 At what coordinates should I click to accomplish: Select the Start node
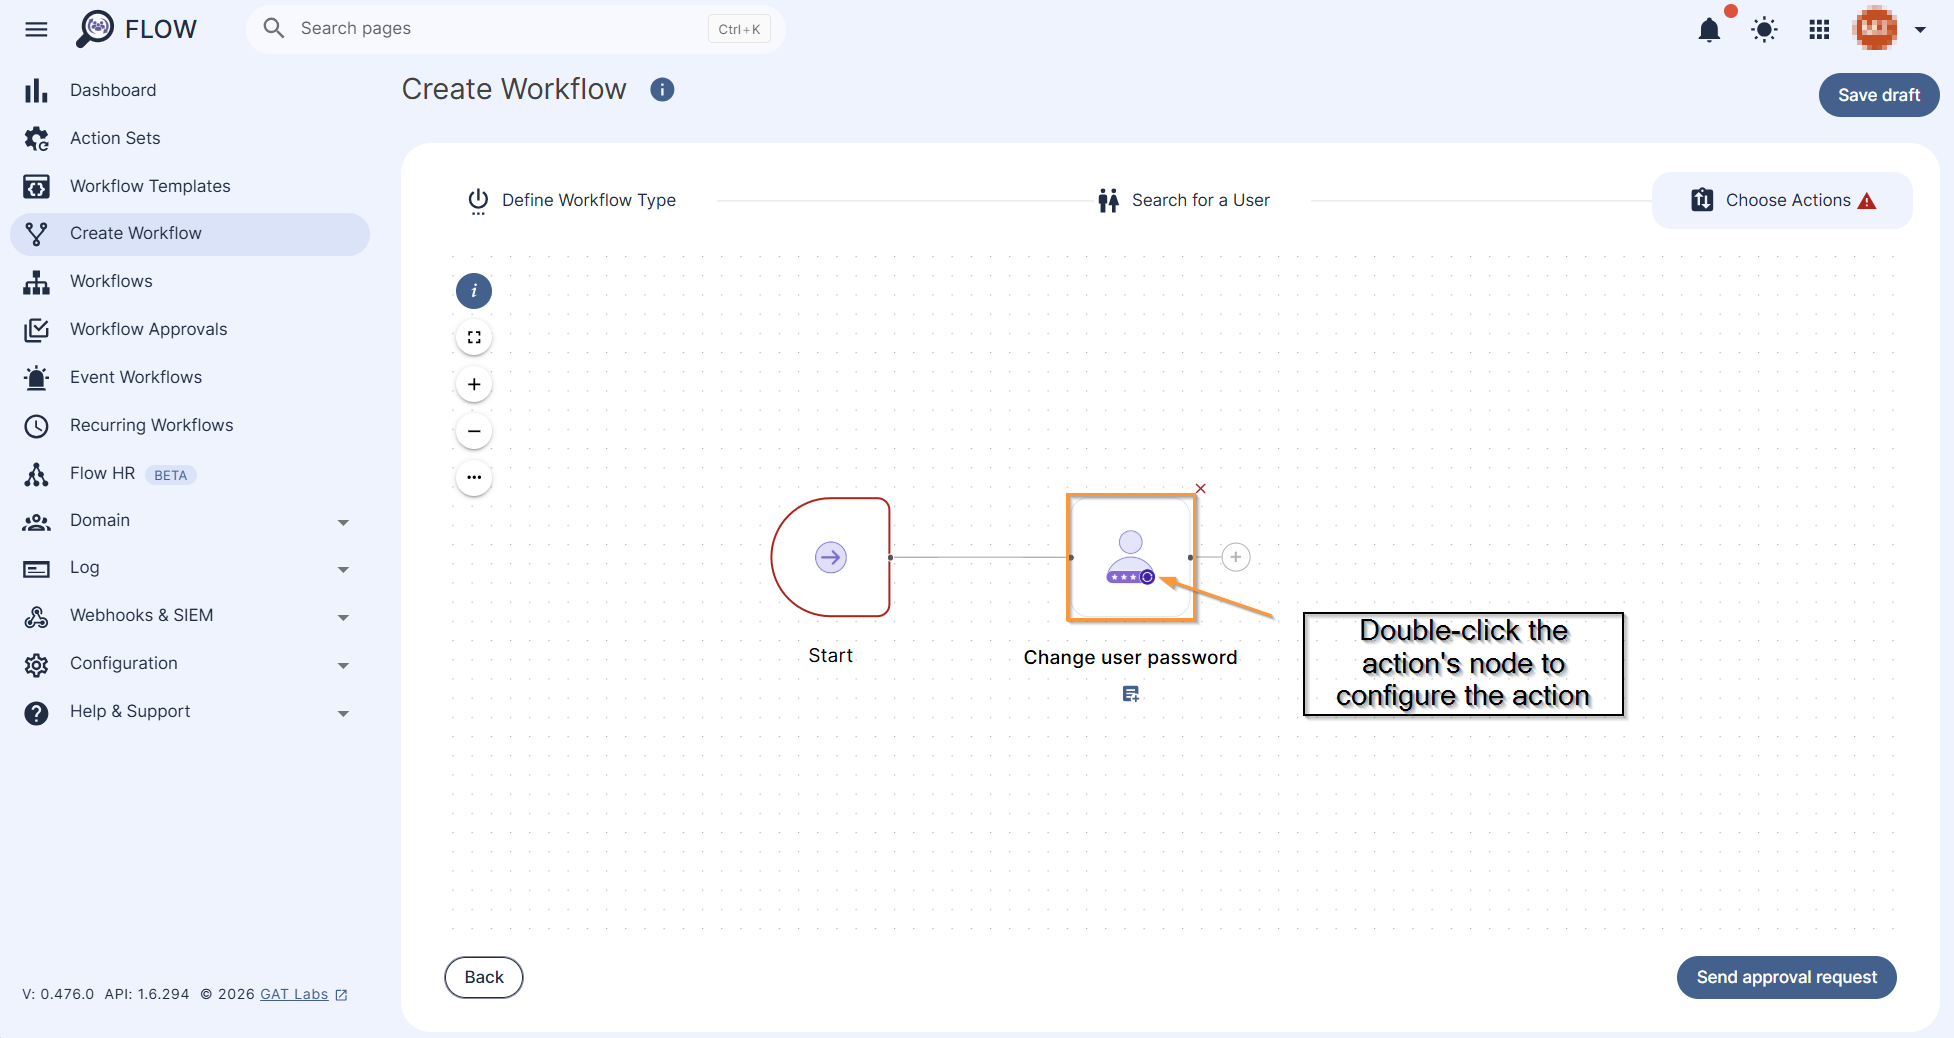pos(830,557)
